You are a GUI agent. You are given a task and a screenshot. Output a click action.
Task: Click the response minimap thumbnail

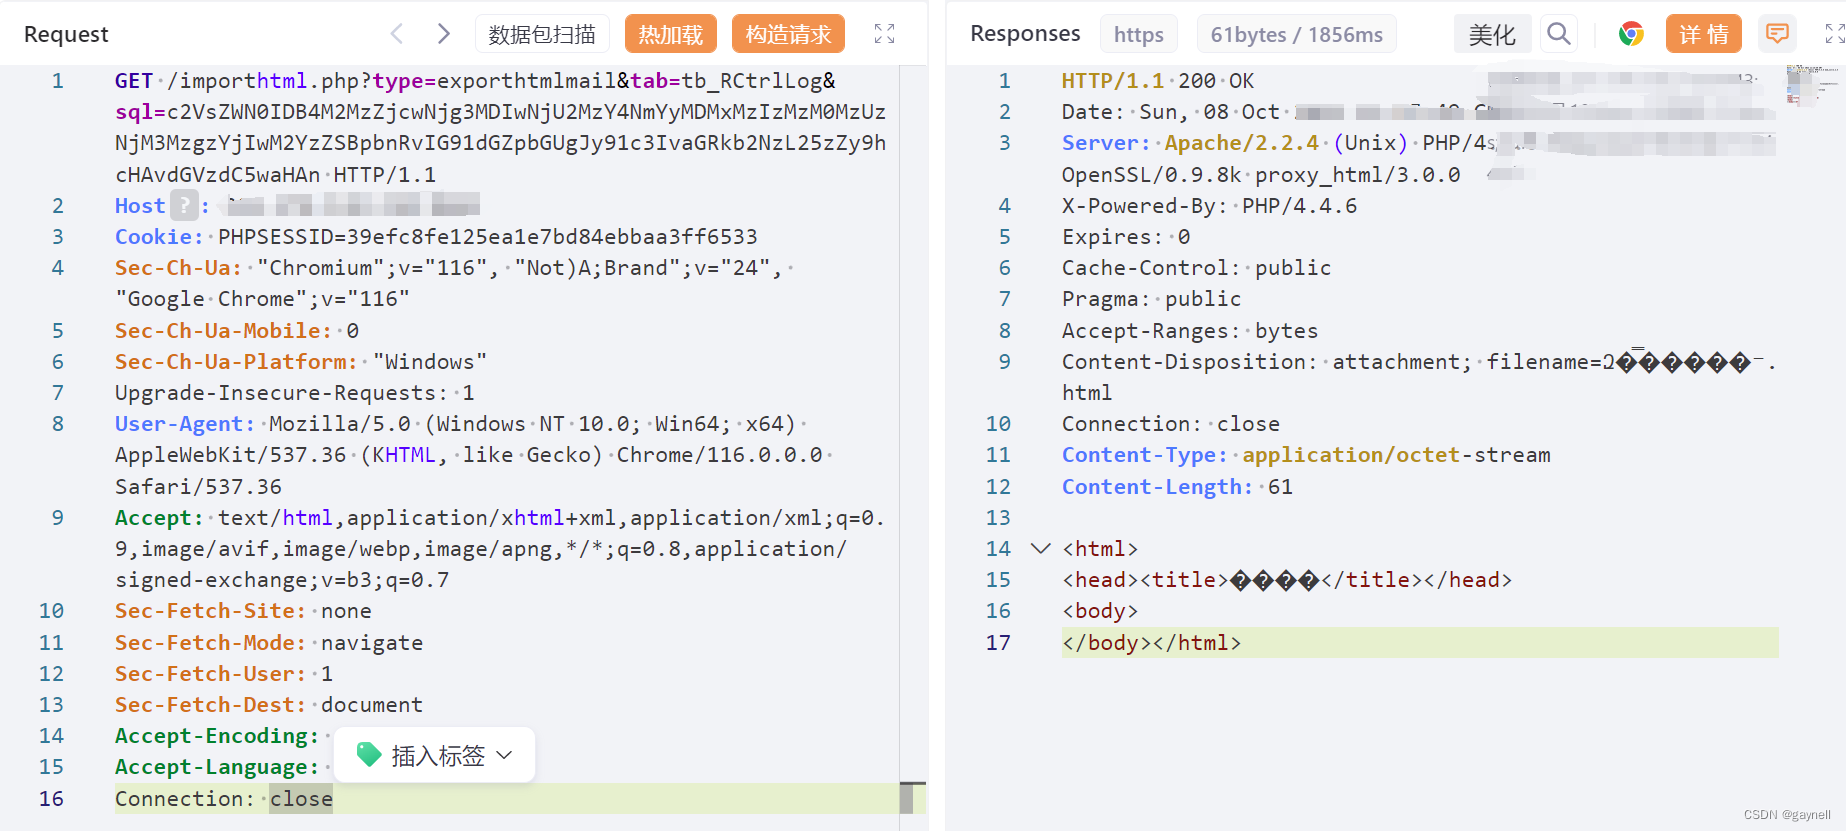coord(1812,85)
